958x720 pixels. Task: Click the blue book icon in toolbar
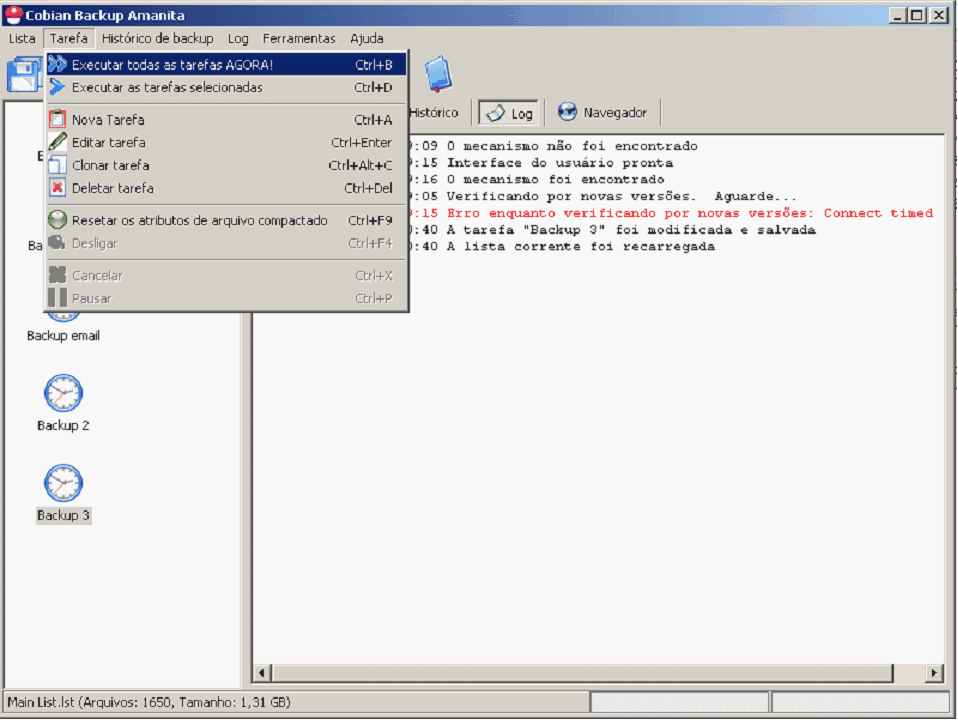coord(438,74)
